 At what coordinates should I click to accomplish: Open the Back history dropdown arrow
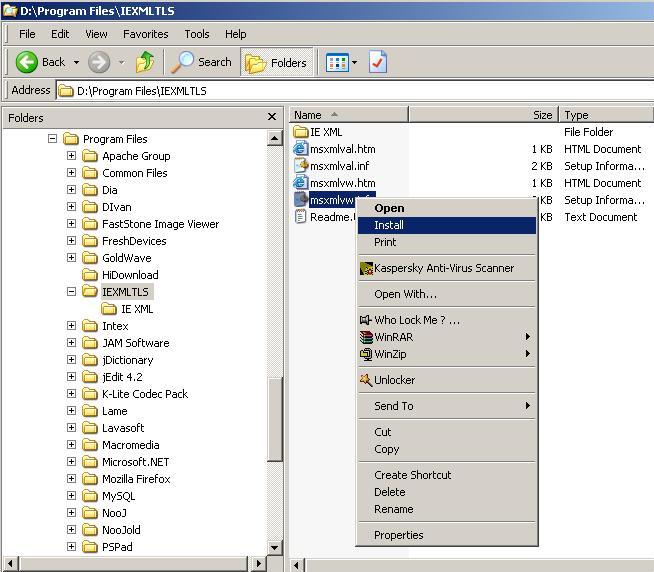pyautogui.click(x=76, y=63)
